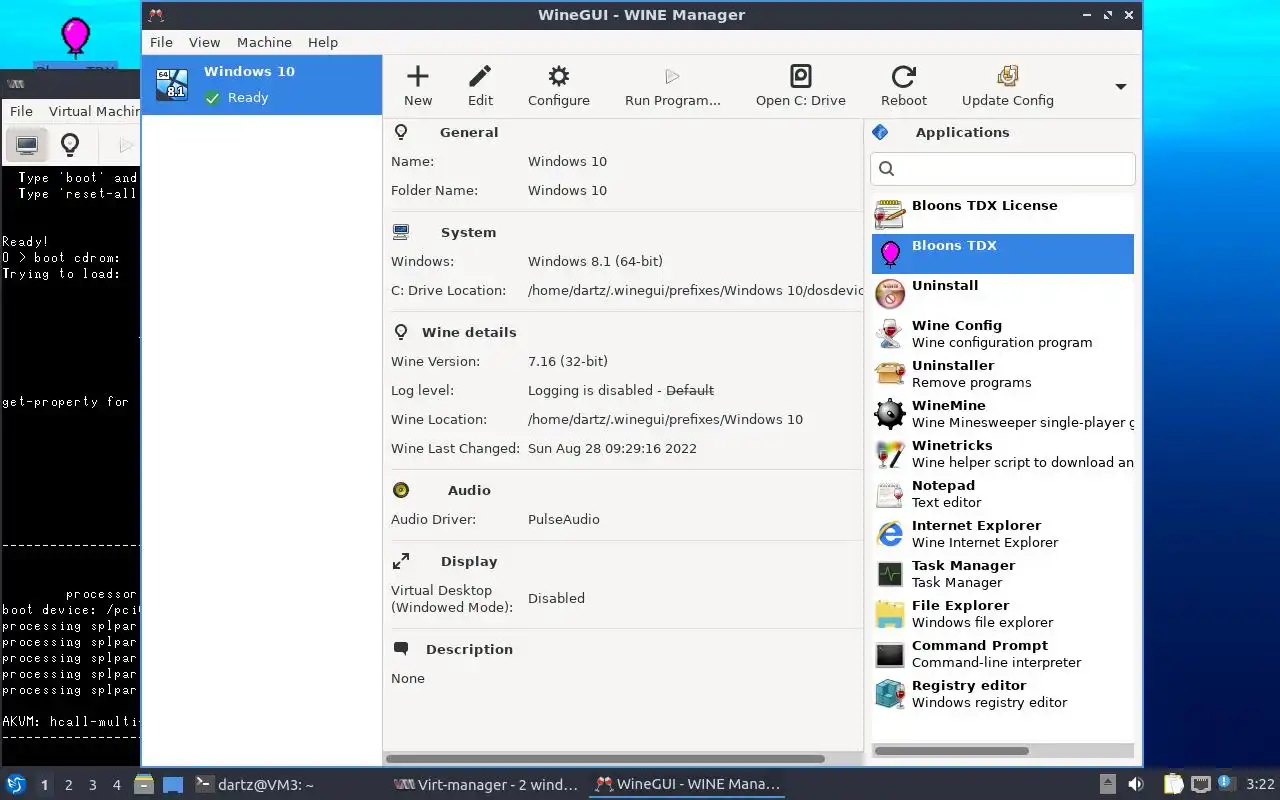Click Wine Version value 7.16 (32-bit)
1280x800 pixels.
568,361
